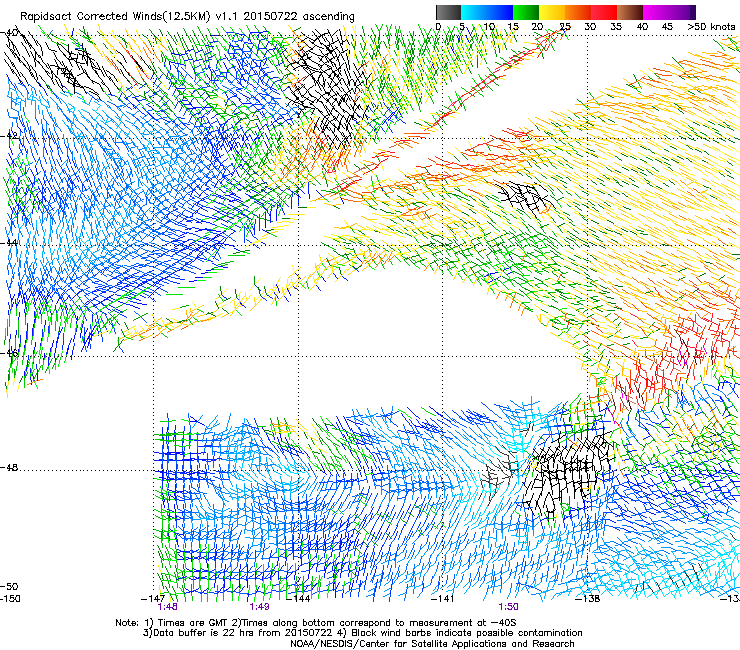Viewport: 740px width, 650px height.
Task: Click the purple '1:48' time label
Action: click(168, 607)
